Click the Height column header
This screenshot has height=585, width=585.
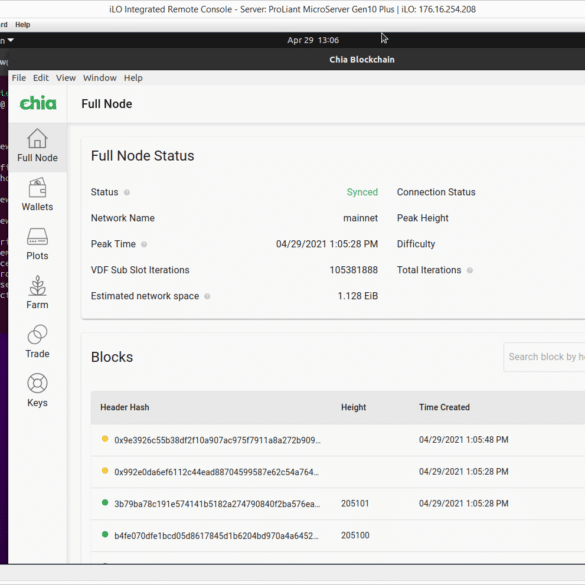pos(353,407)
